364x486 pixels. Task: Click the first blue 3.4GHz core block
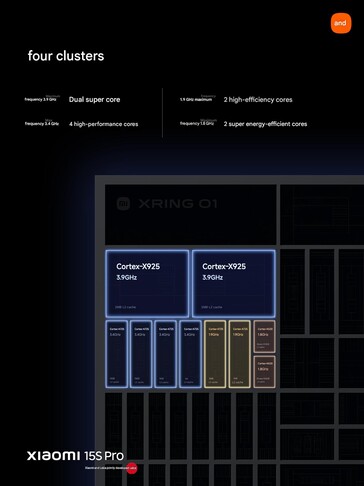click(117, 354)
